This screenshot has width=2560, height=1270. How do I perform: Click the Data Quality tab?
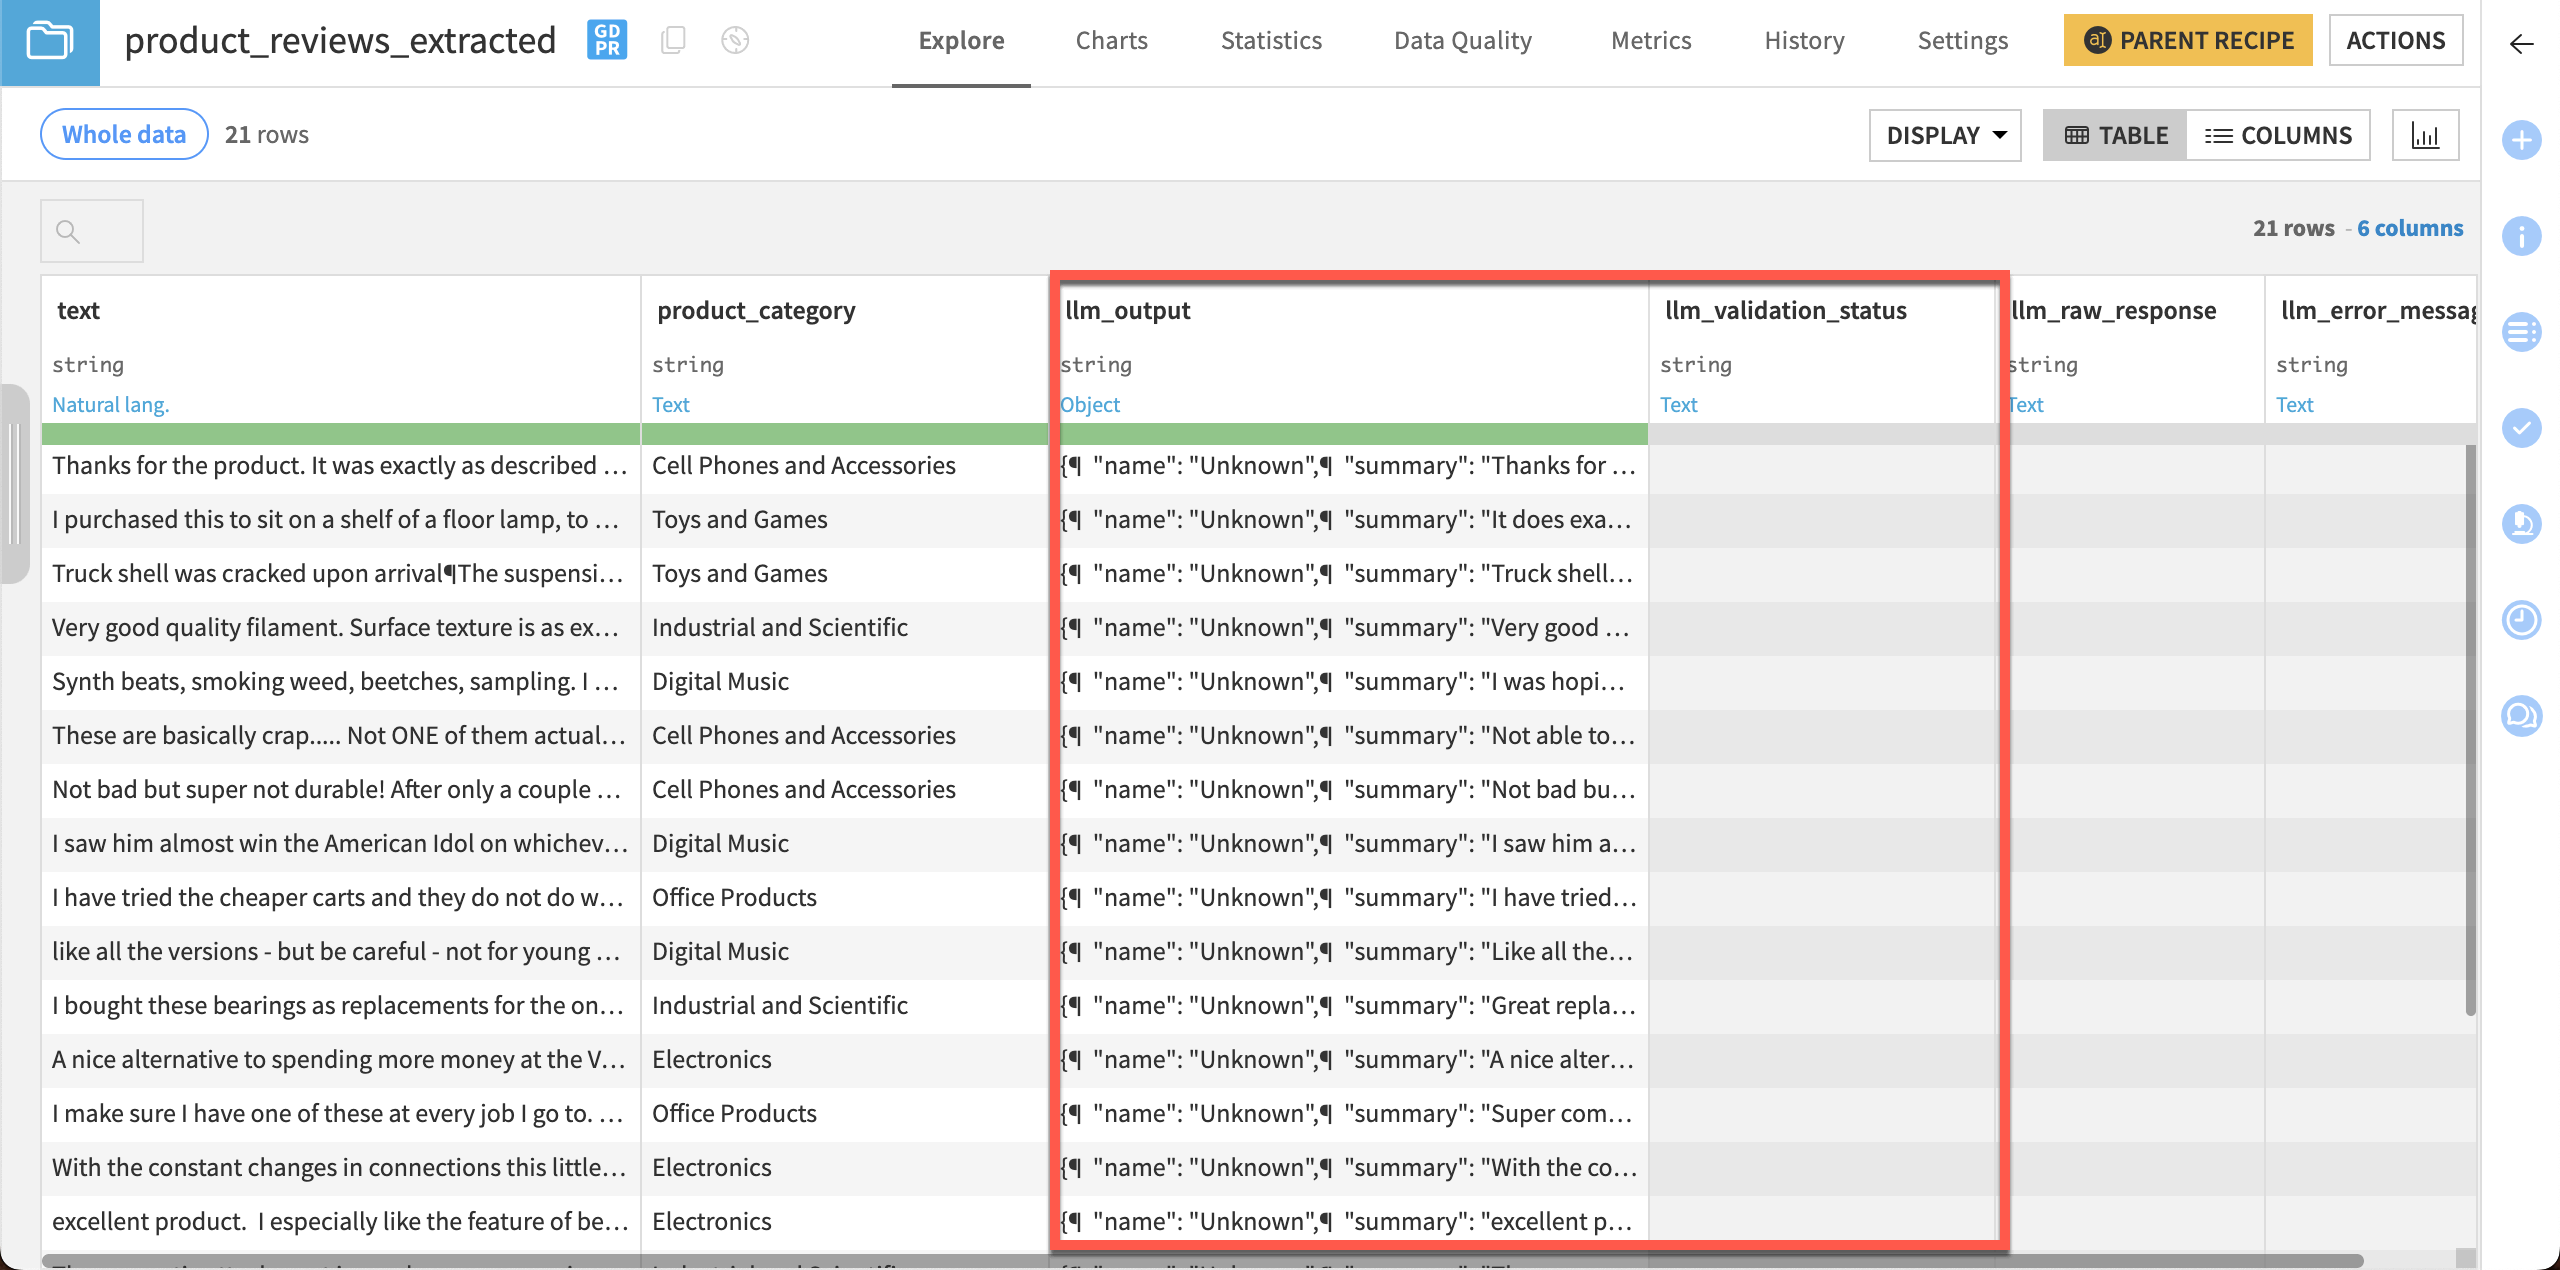(1463, 41)
